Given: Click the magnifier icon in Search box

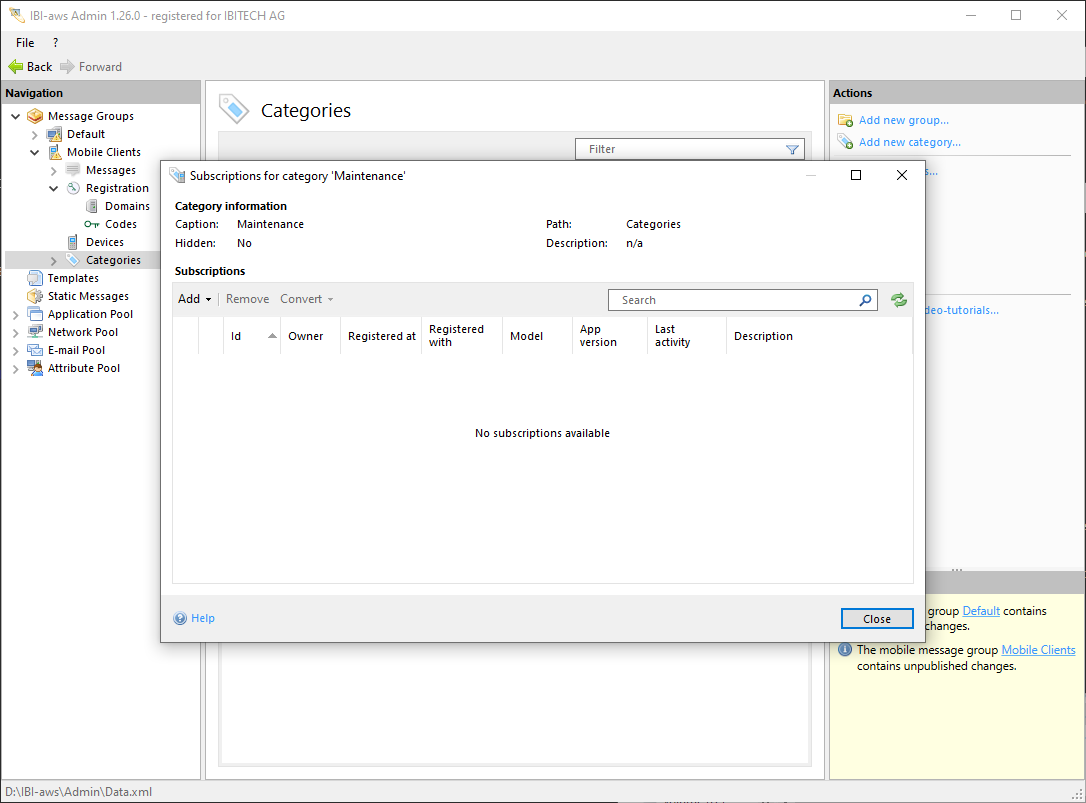Looking at the screenshot, I should pyautogui.click(x=865, y=300).
